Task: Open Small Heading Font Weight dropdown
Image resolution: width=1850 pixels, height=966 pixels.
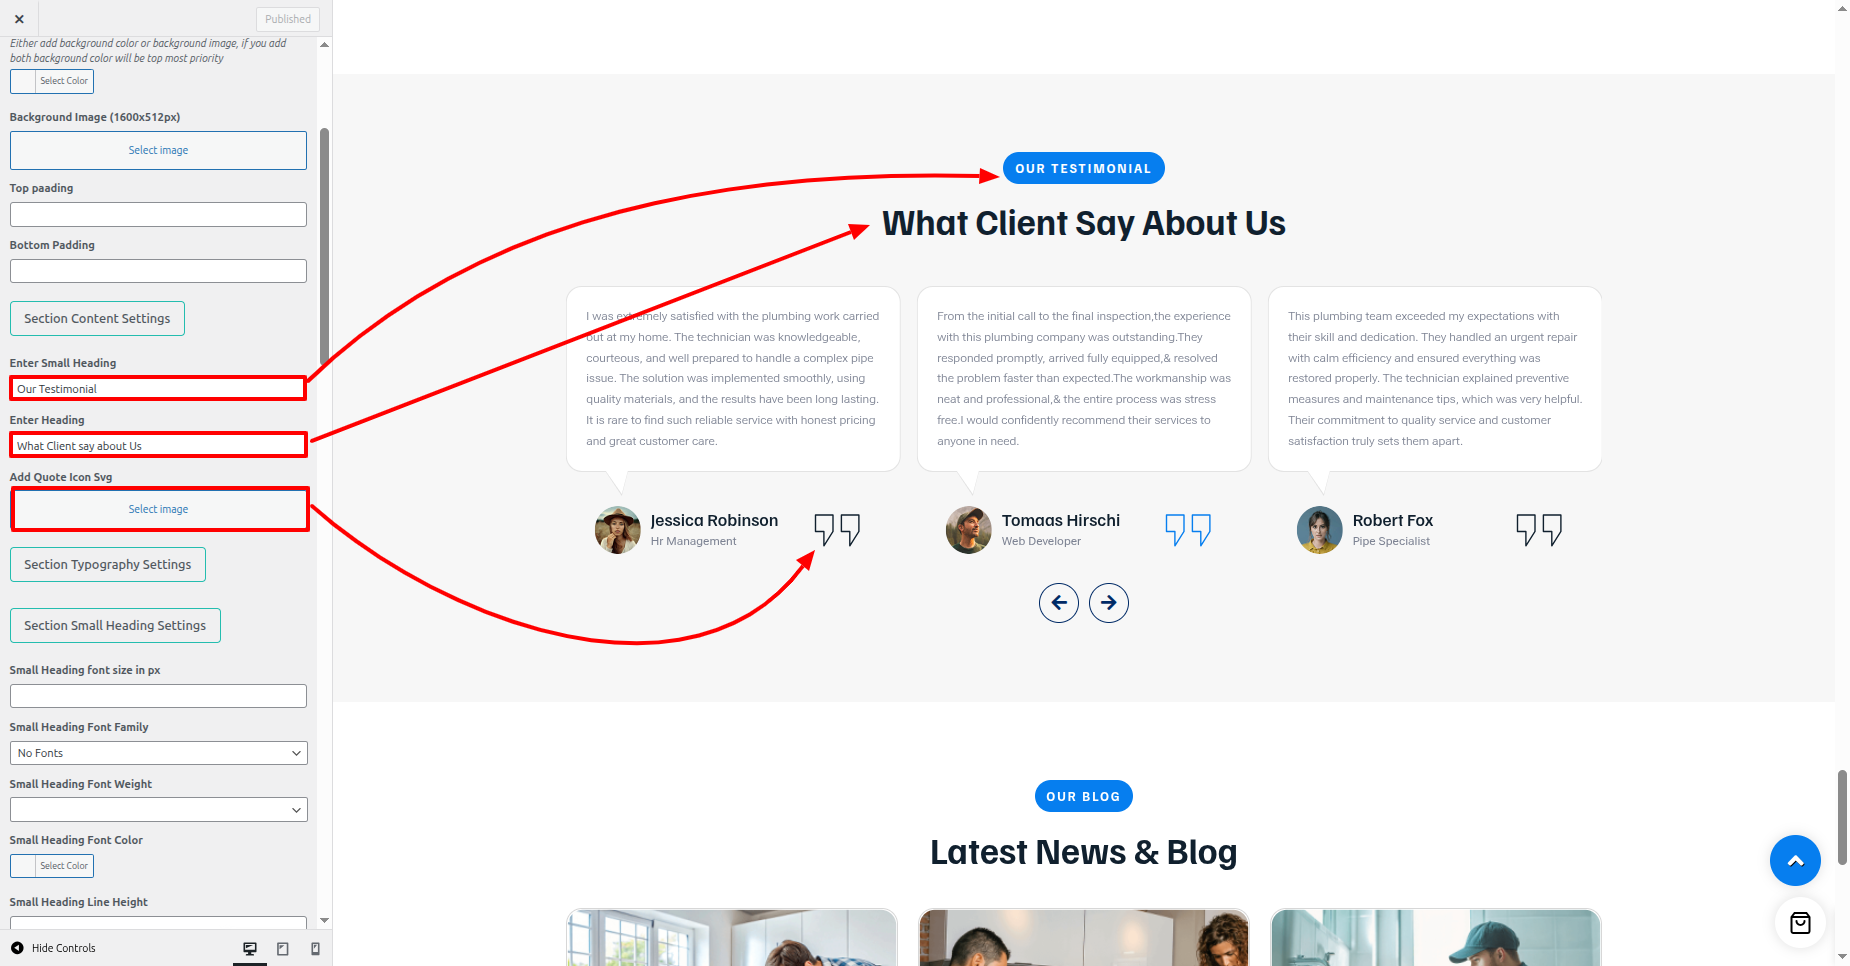Action: pos(158,810)
